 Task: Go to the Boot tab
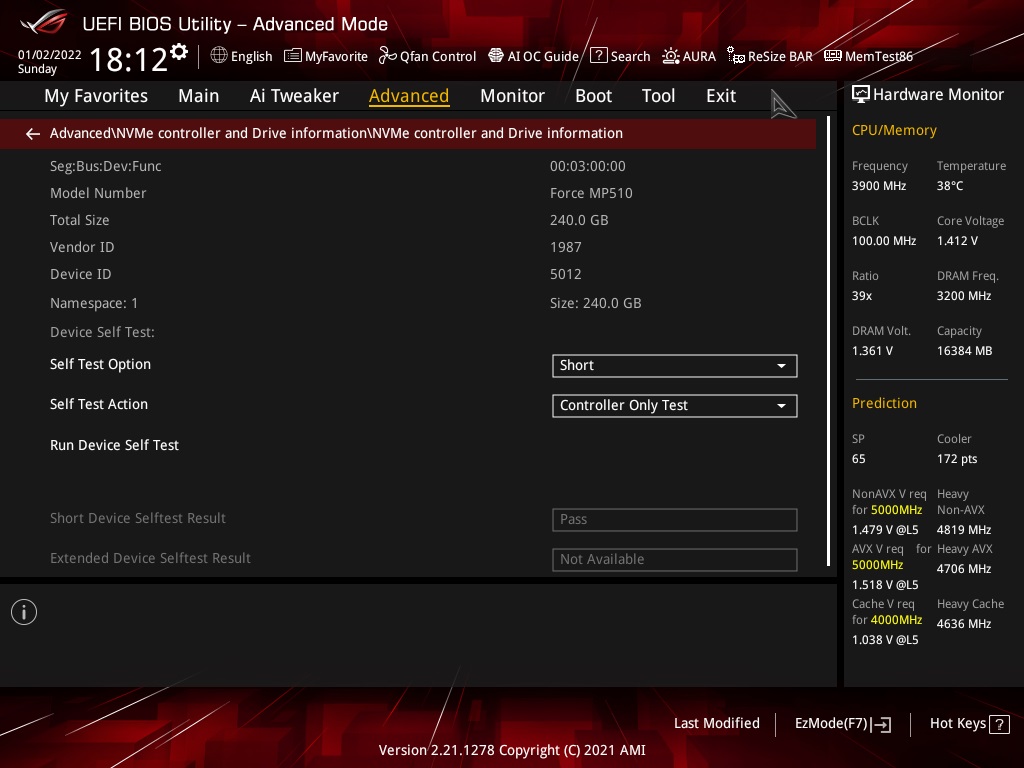tap(593, 96)
